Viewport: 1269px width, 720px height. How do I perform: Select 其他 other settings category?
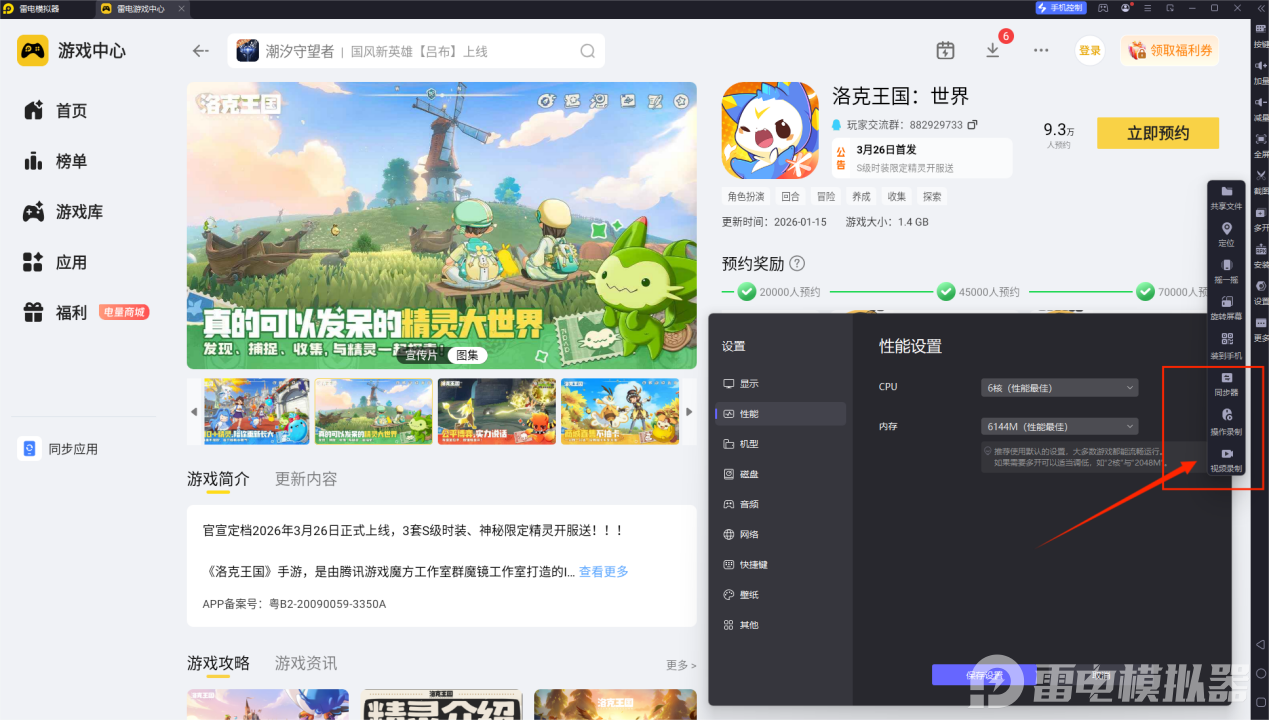(781, 624)
